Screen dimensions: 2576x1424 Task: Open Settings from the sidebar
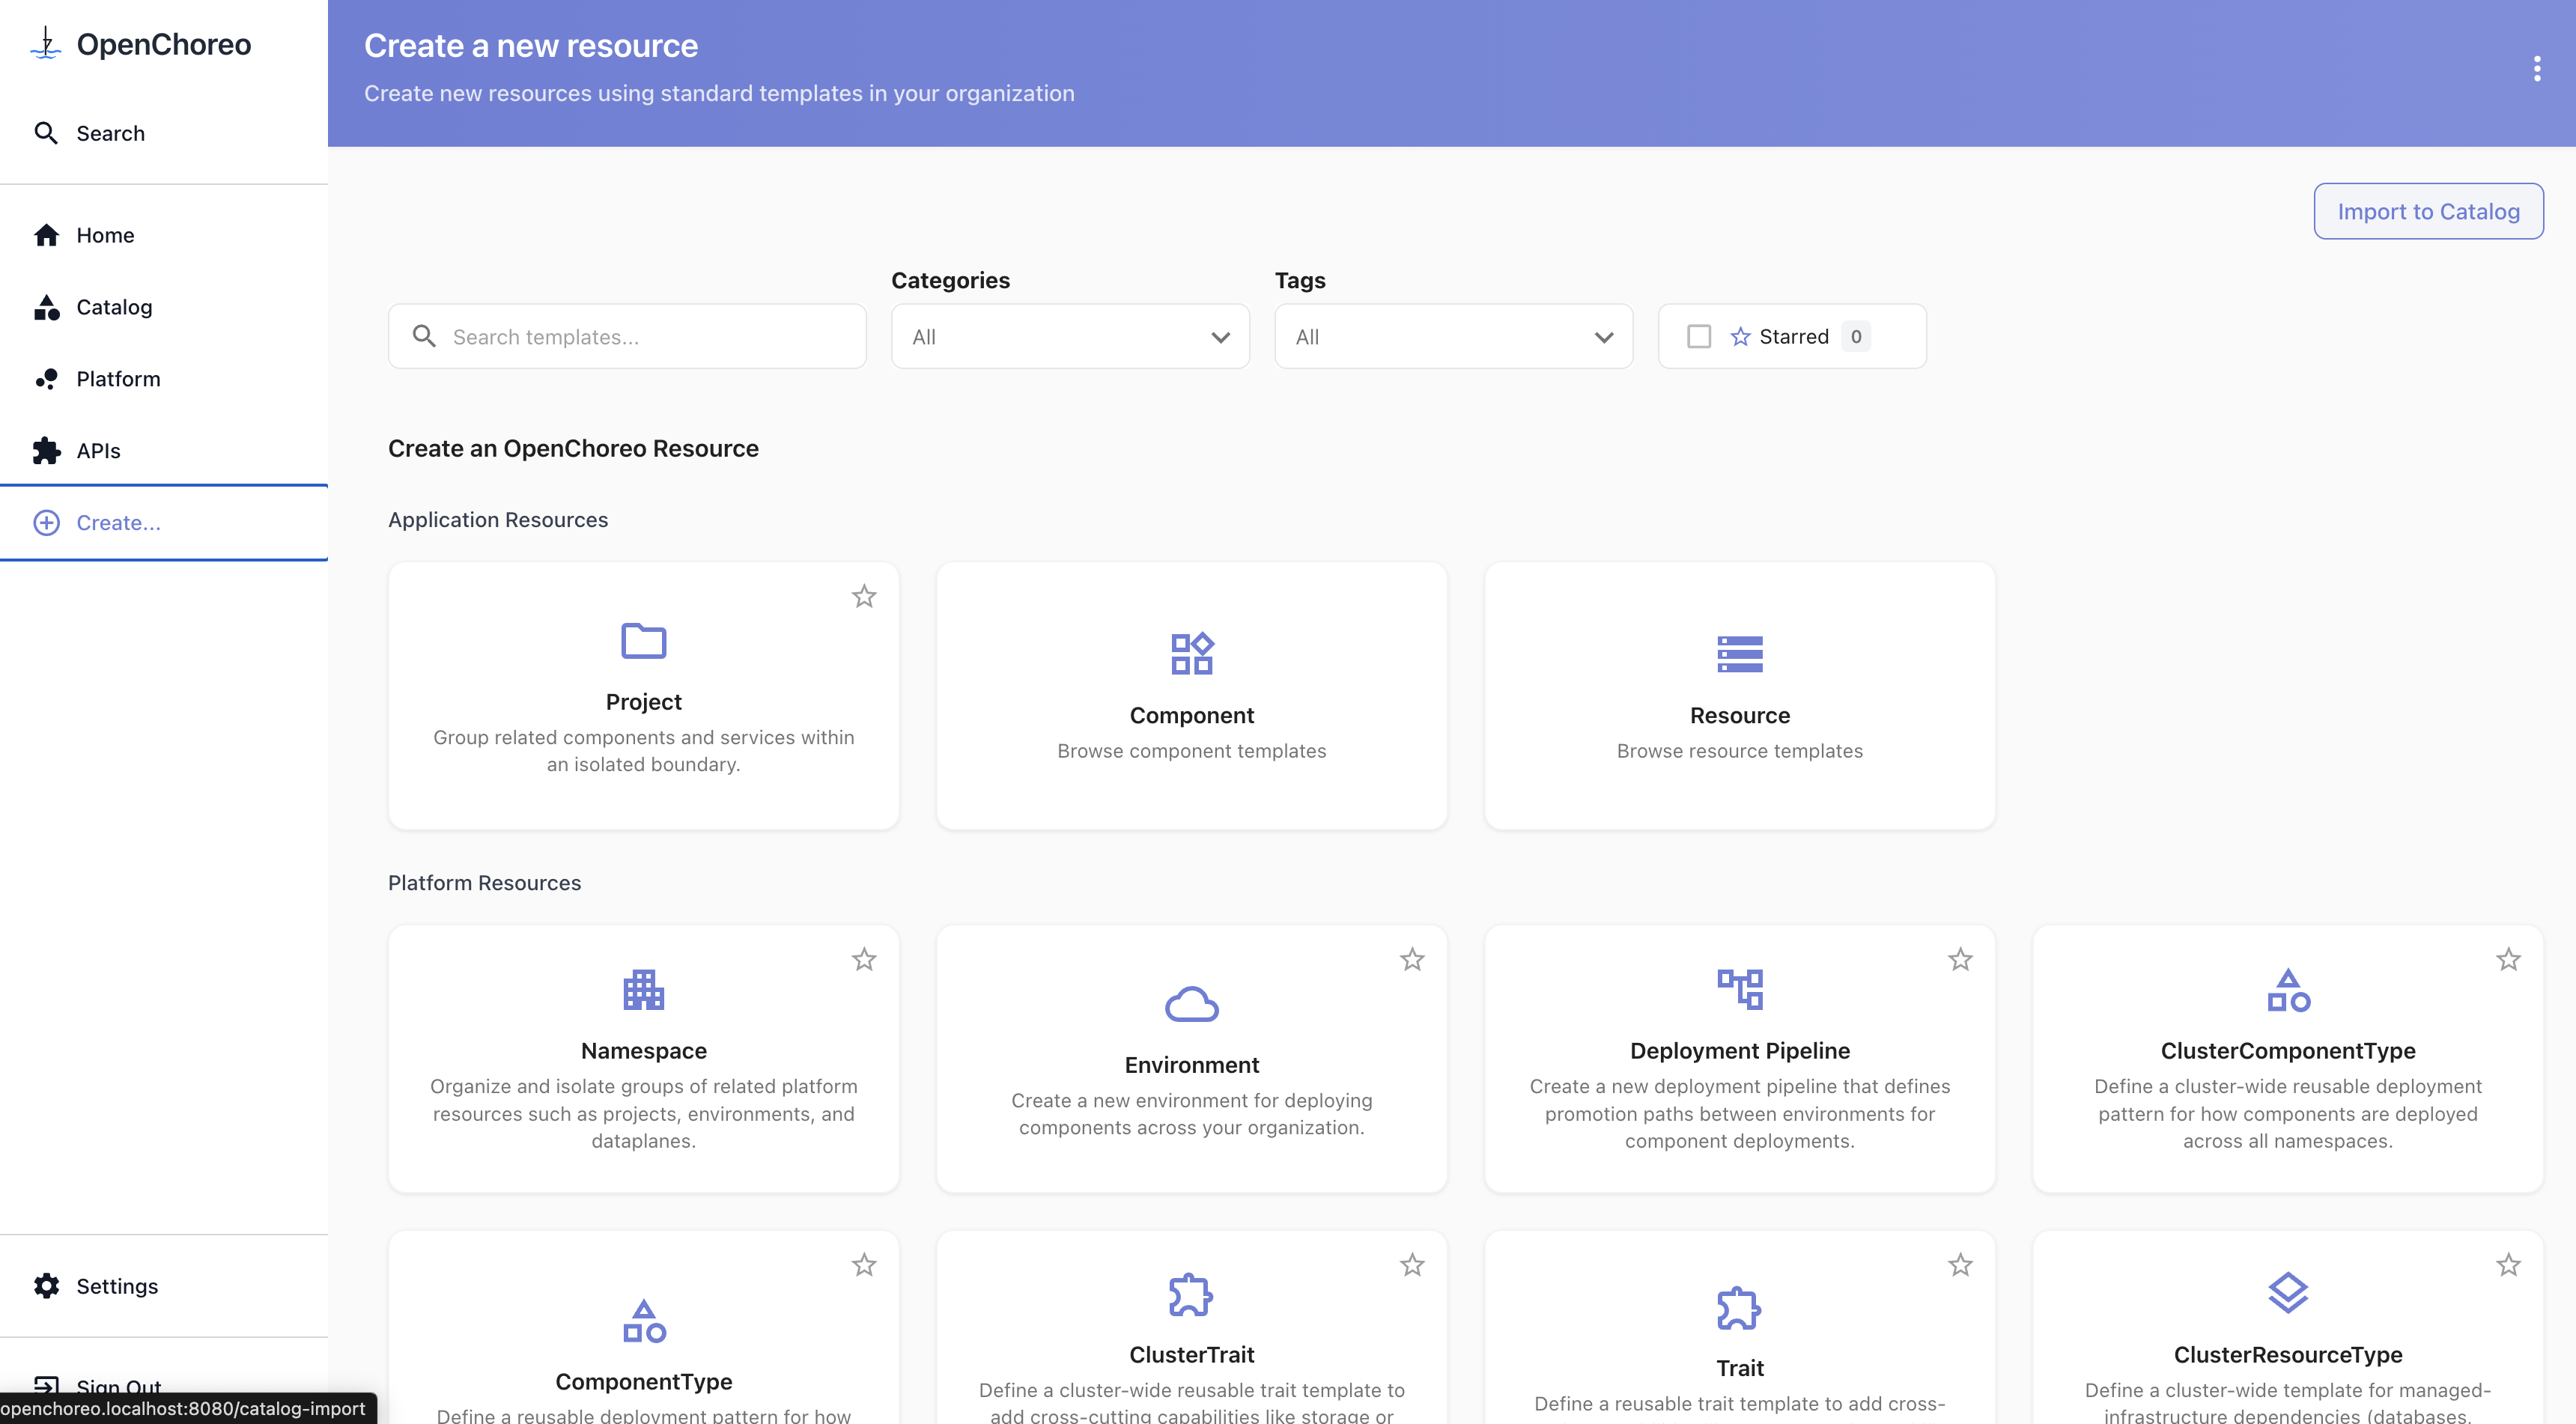click(164, 1286)
